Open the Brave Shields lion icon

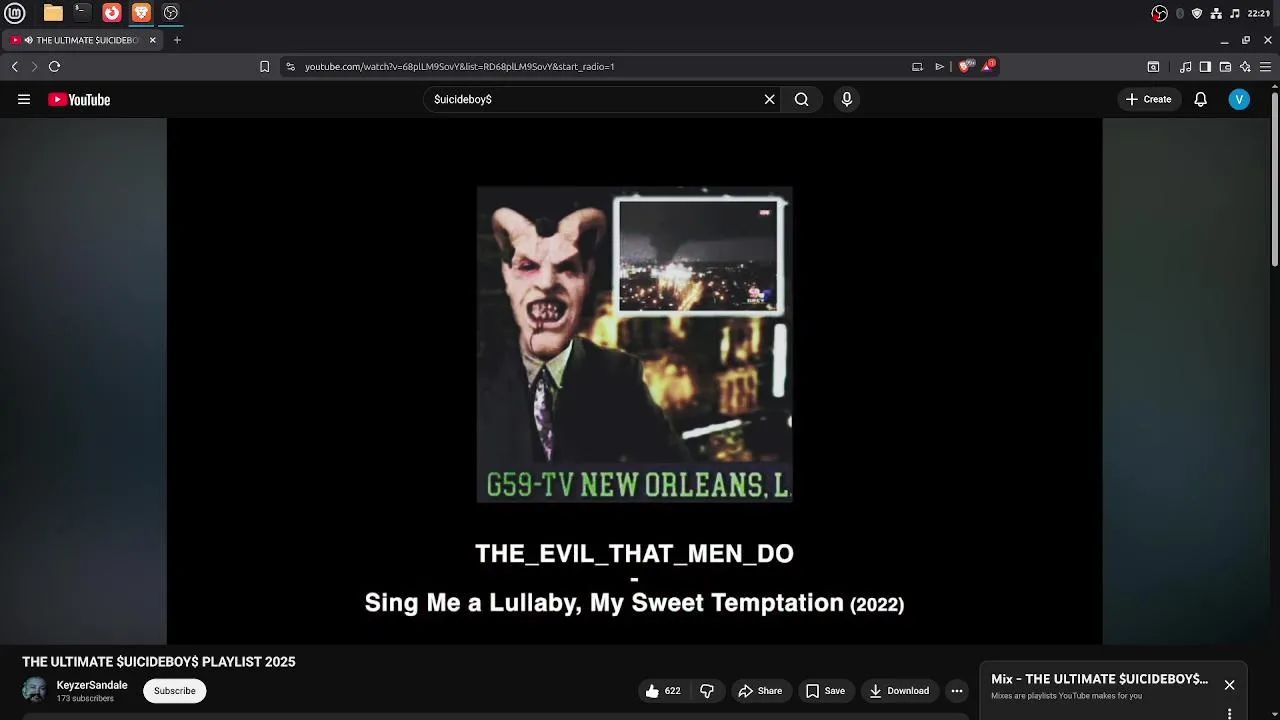(x=964, y=66)
